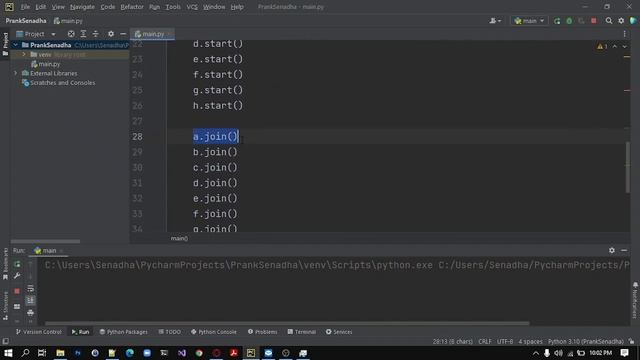Expand External Libraries node

click(16, 73)
